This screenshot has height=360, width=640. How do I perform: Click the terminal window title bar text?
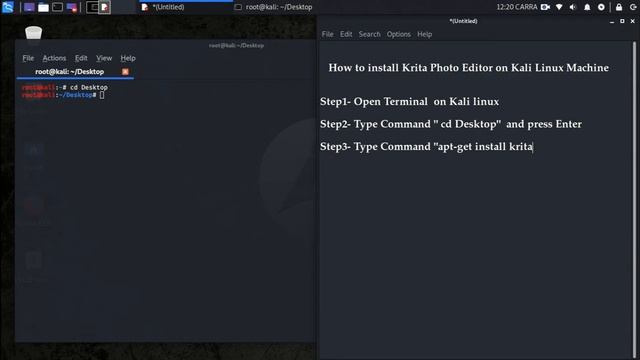pyautogui.click(x=236, y=45)
